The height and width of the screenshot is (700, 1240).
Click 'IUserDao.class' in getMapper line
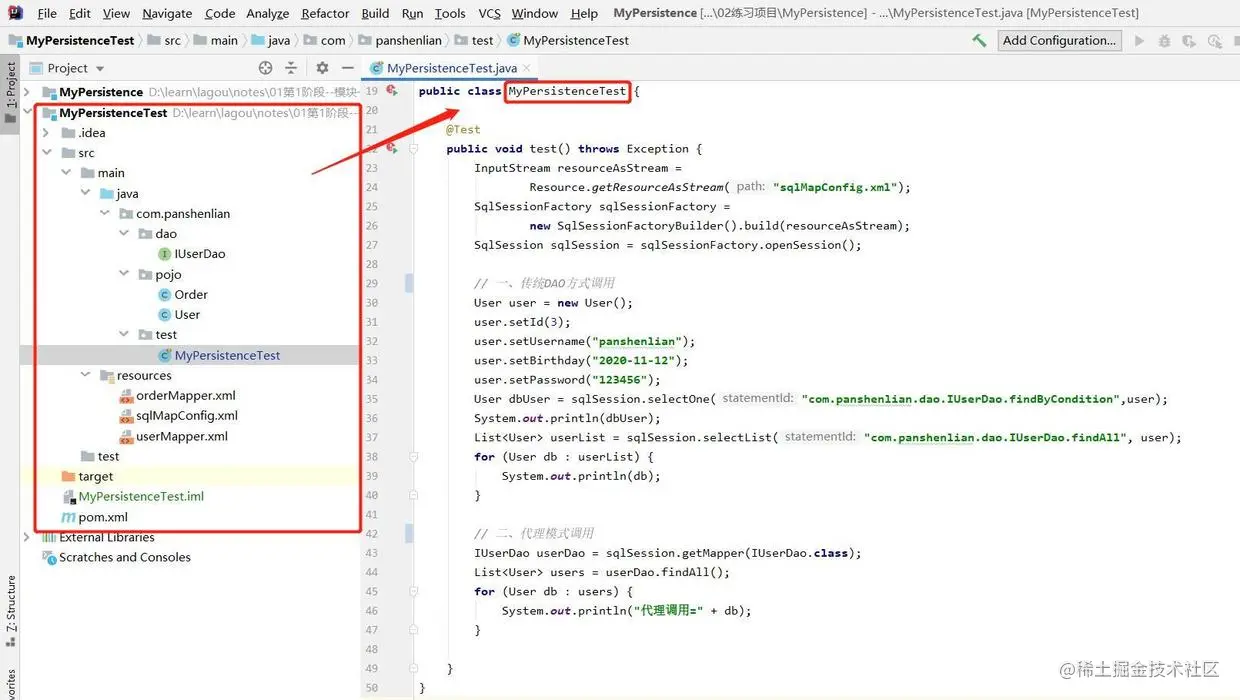pyautogui.click(x=801, y=553)
